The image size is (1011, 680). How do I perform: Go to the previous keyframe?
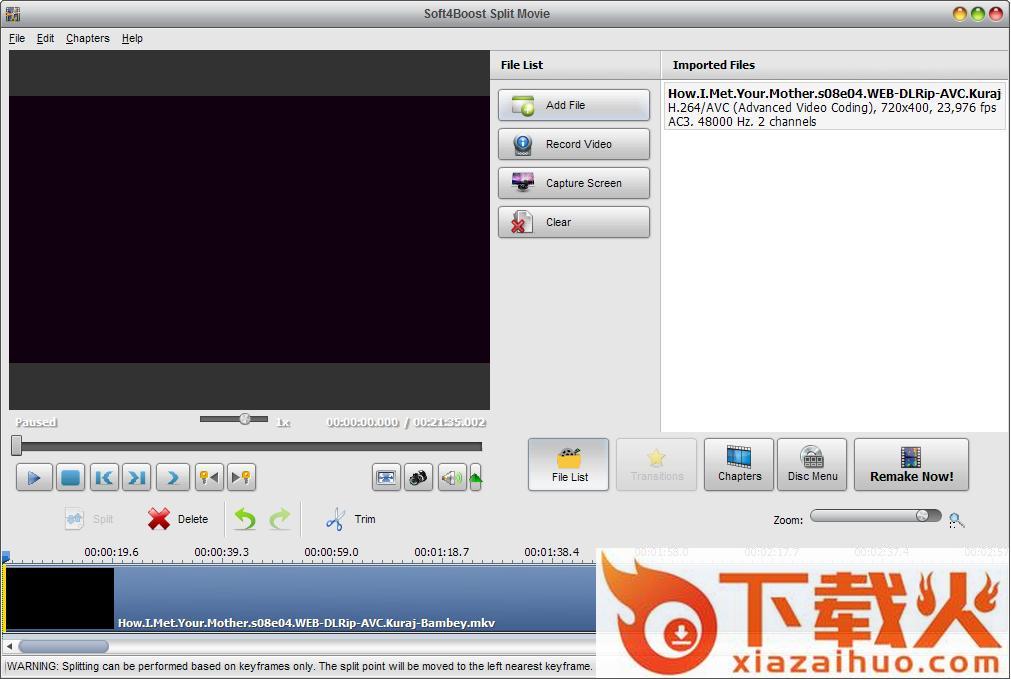[208, 478]
